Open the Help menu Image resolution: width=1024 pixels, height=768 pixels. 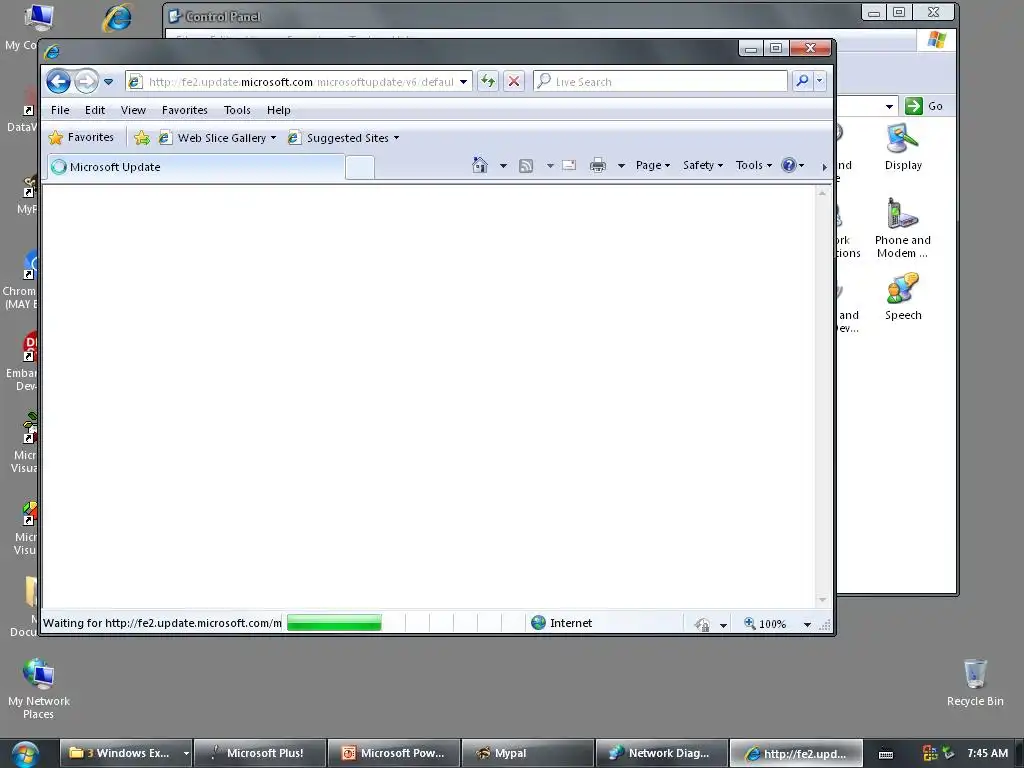278,110
